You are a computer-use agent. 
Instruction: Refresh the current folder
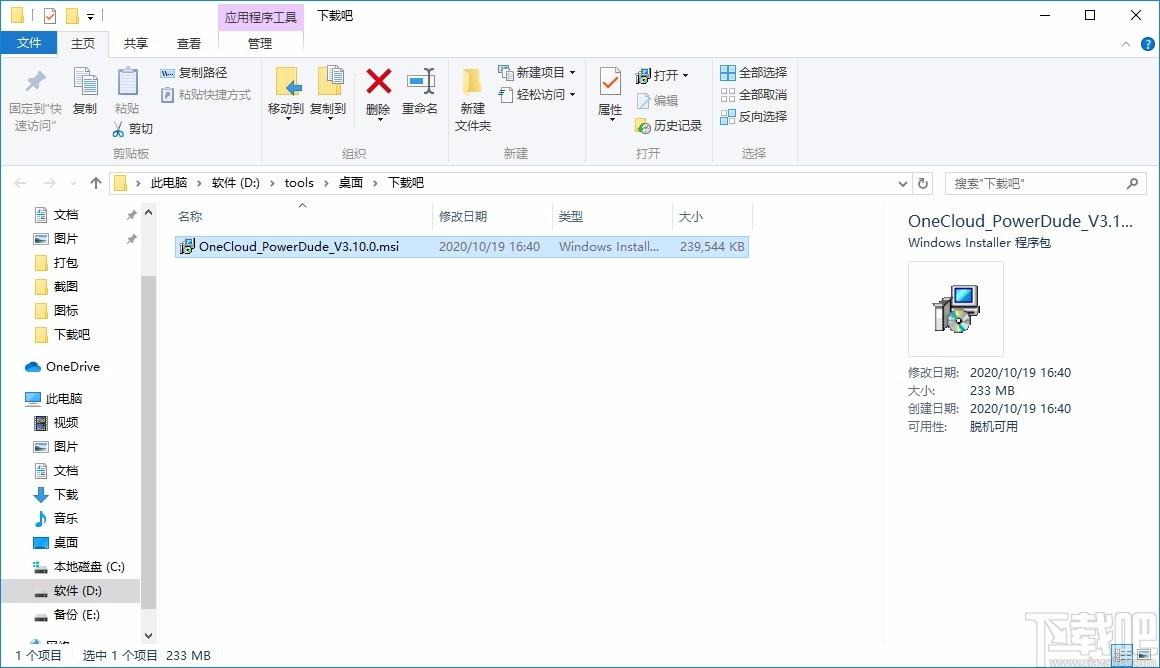[x=923, y=183]
